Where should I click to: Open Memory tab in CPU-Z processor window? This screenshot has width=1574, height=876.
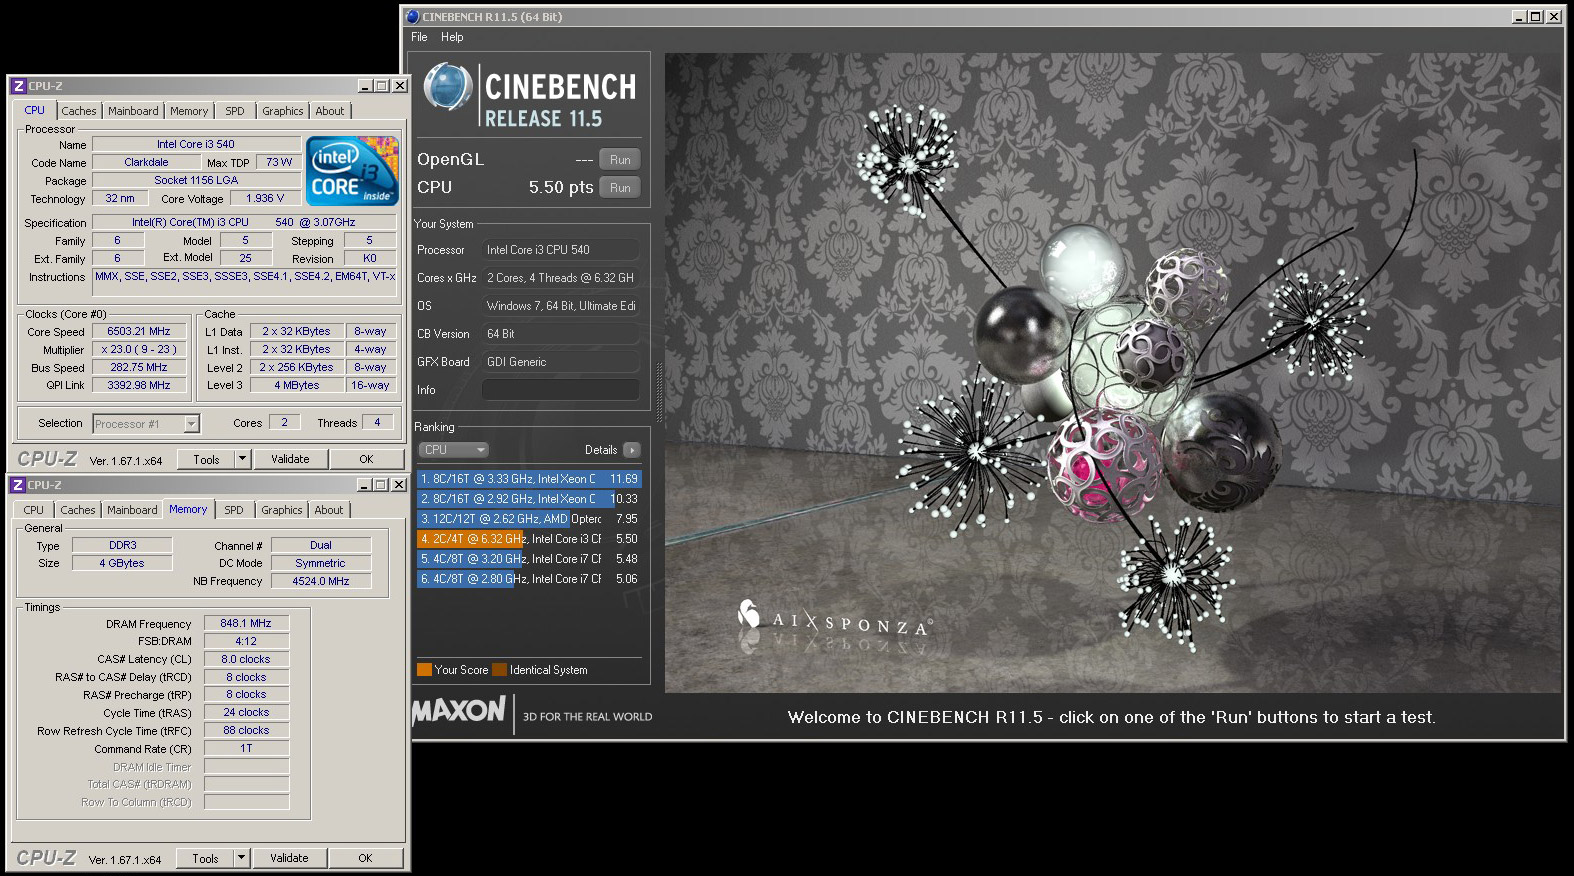(189, 111)
